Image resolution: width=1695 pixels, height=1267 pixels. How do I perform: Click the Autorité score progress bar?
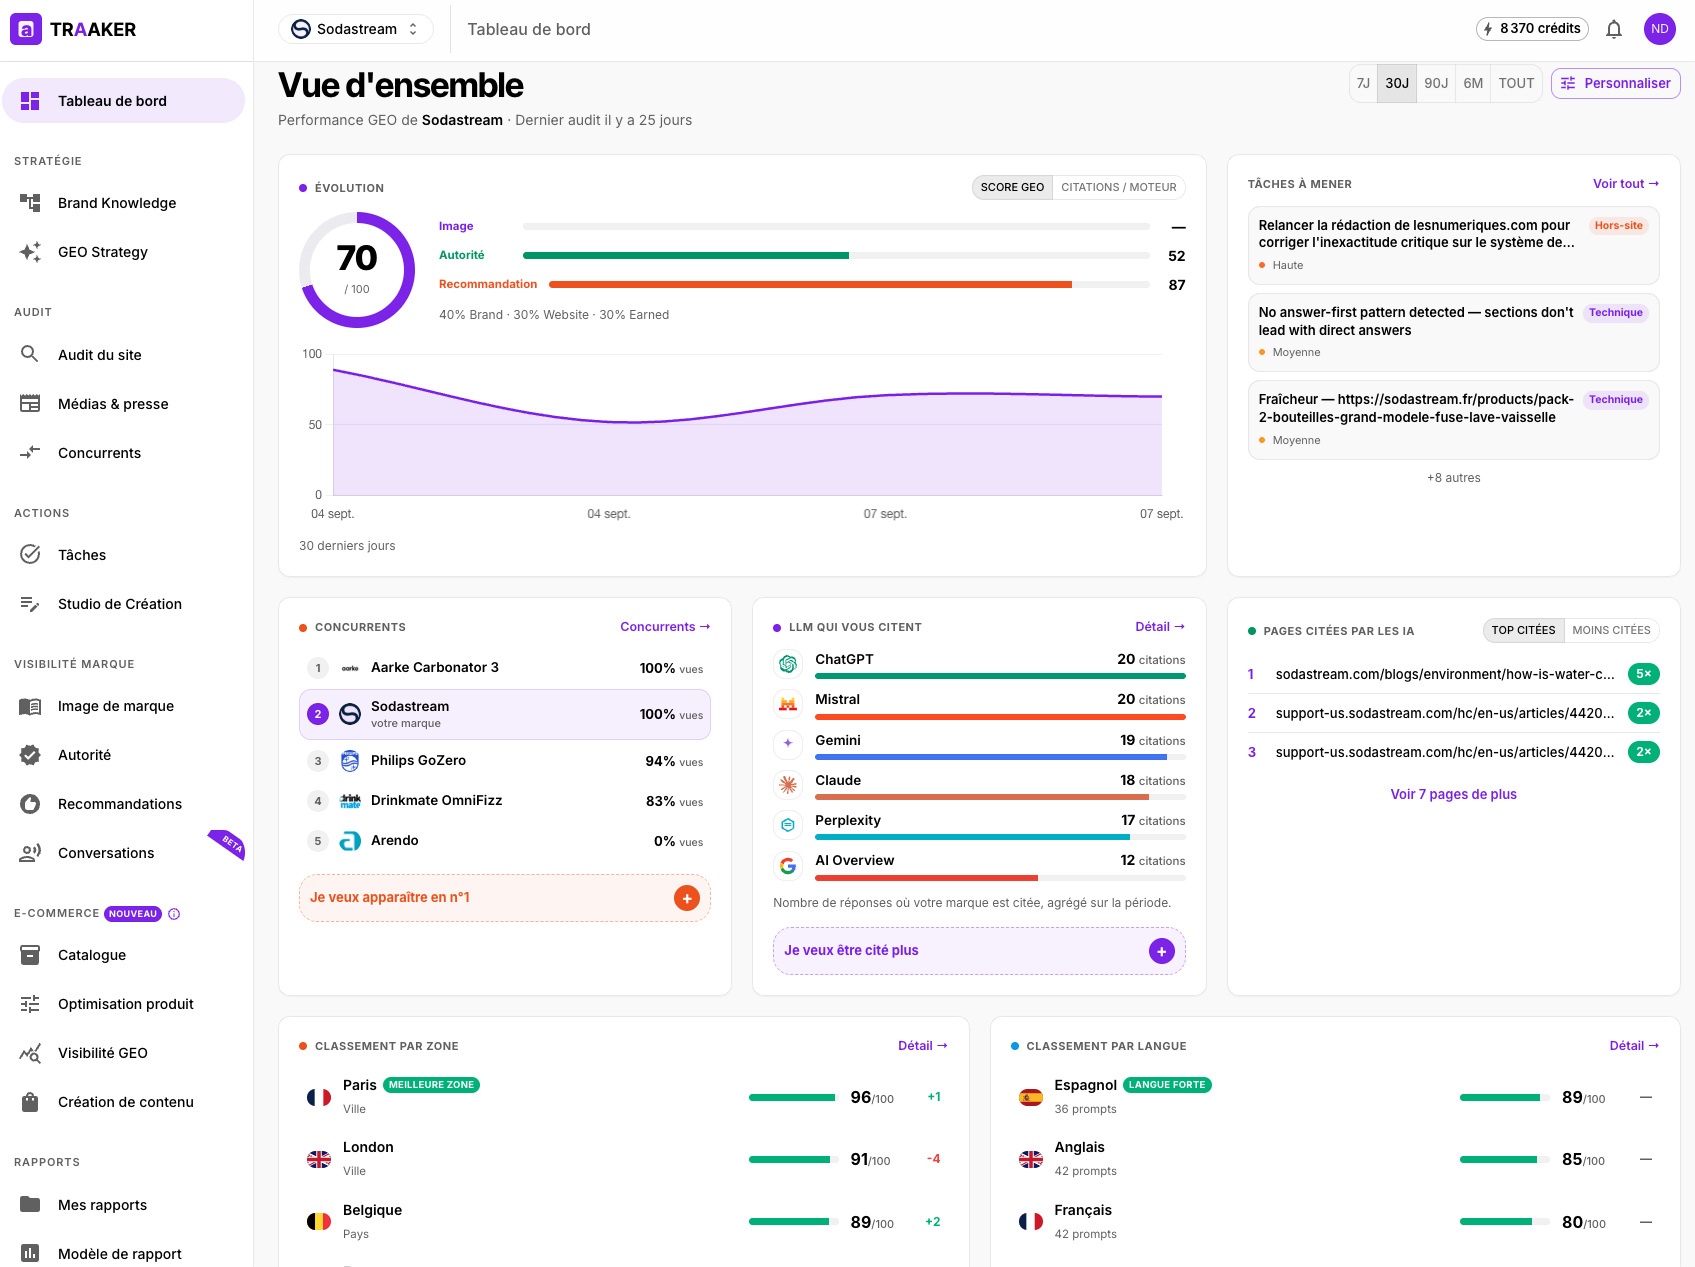[836, 256]
